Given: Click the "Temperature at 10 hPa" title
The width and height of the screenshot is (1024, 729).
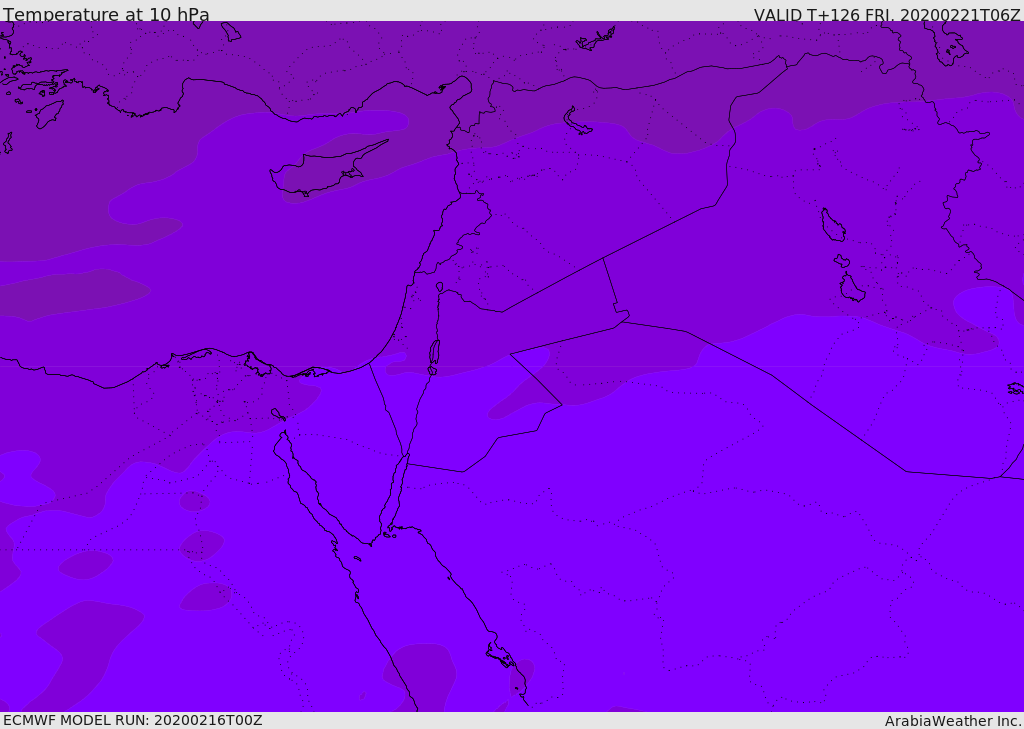Looking at the screenshot, I should (x=106, y=15).
